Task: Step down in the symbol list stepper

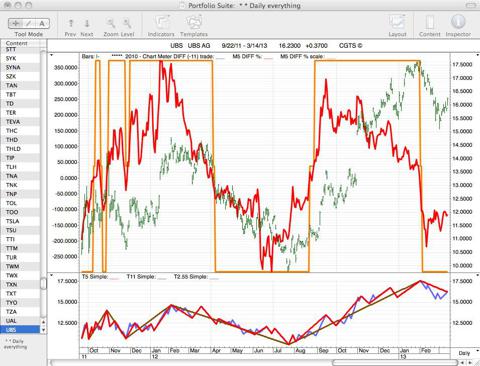Action: 43,330
